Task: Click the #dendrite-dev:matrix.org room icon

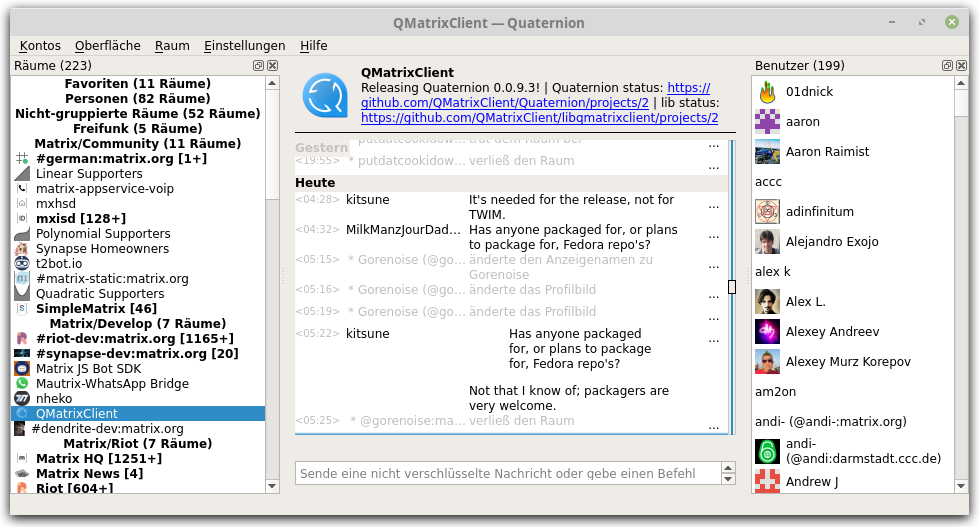Action: click(20, 428)
